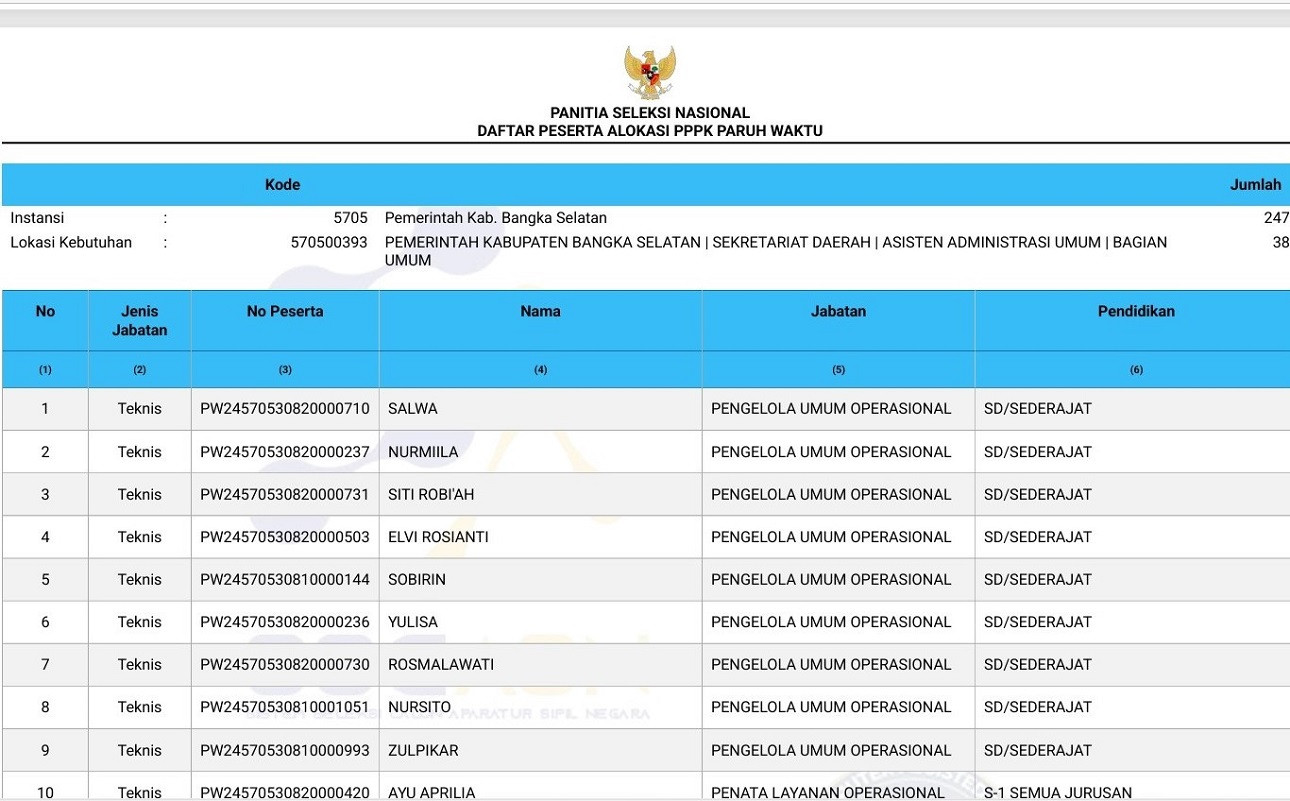Viewport: 1290px width, 801px height.
Task: Select the Instansi label
Action: 37,218
